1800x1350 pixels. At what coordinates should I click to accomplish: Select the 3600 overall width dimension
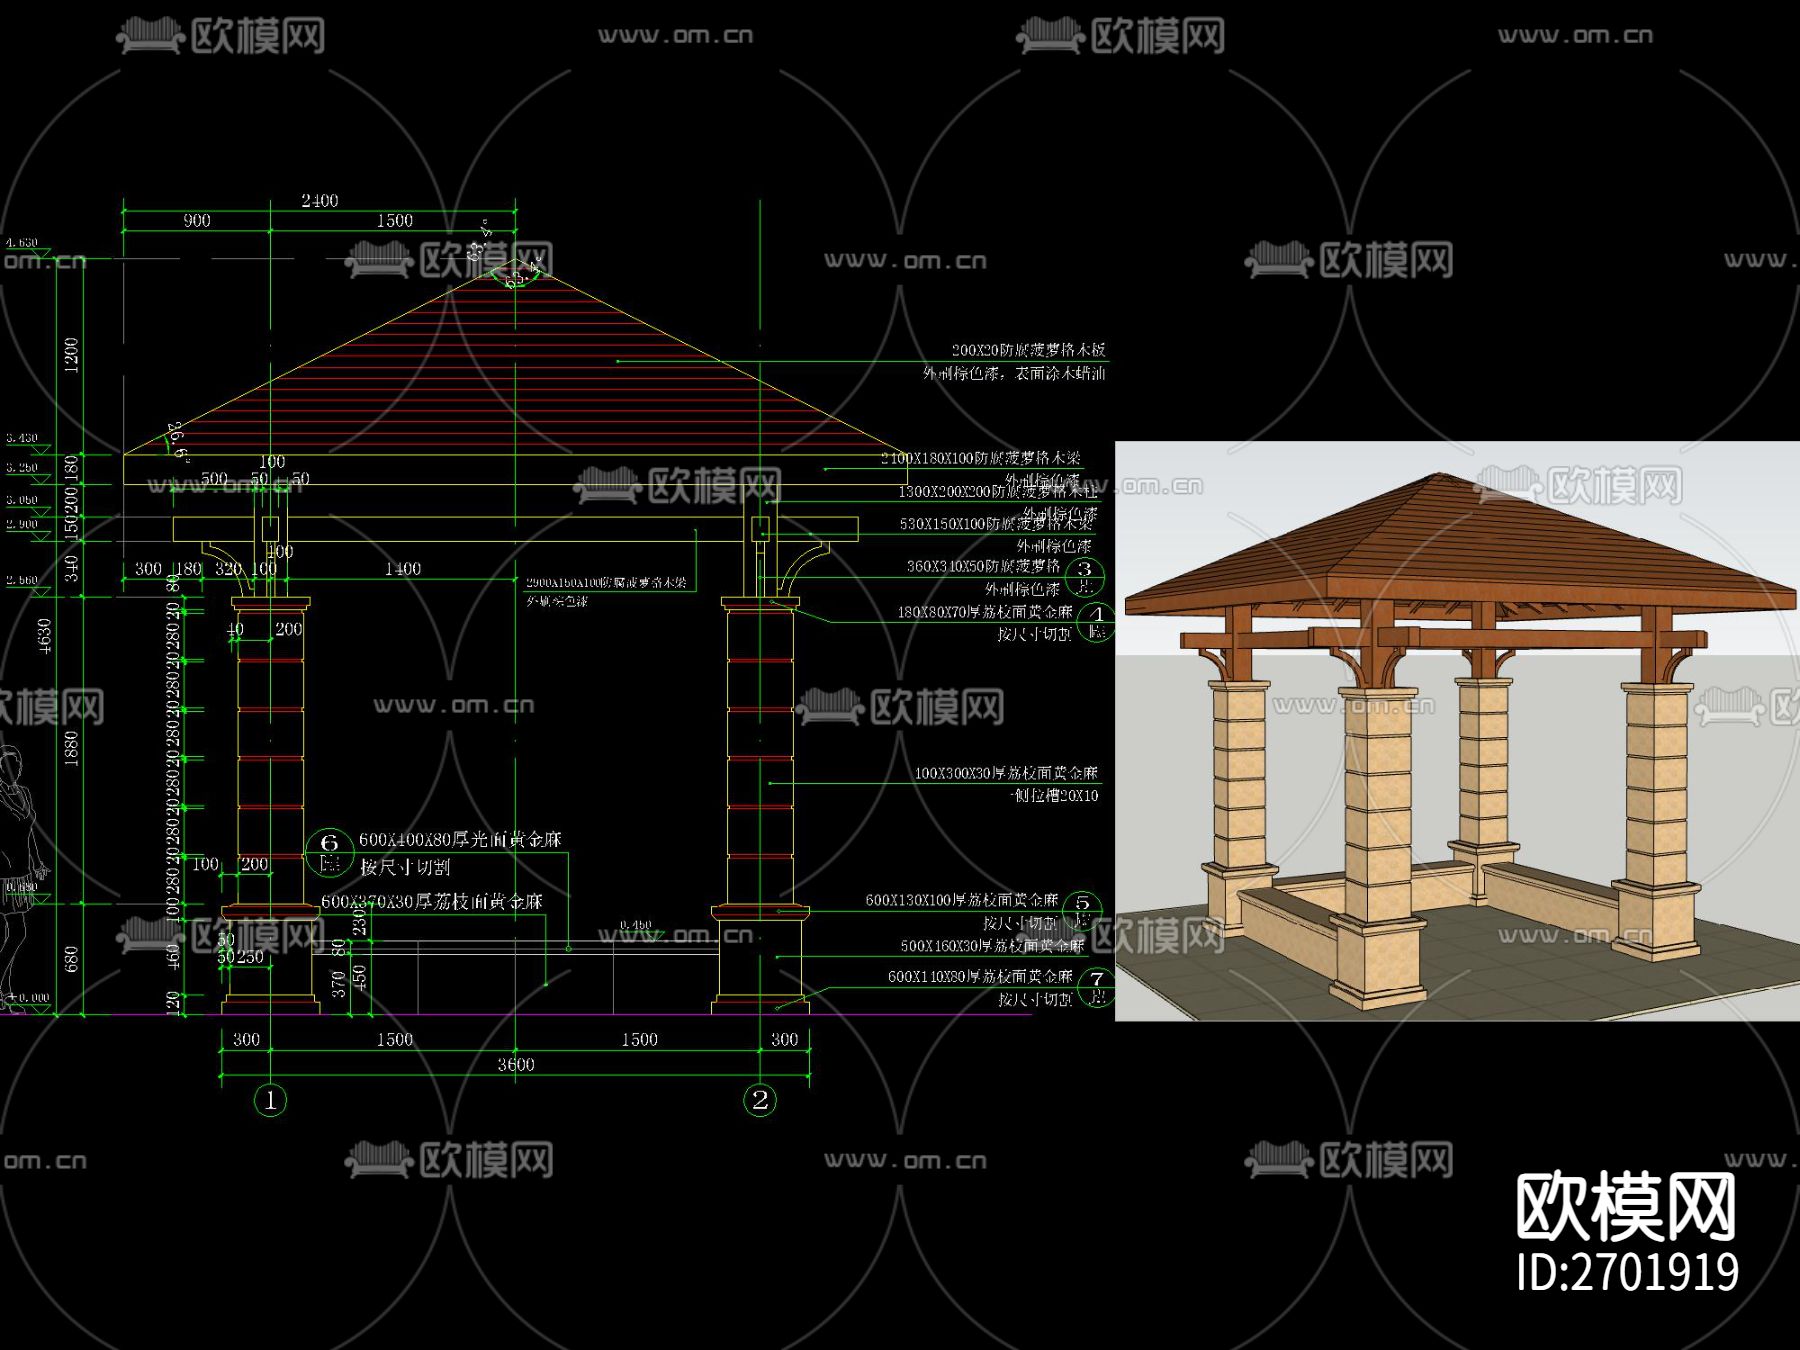tap(516, 1065)
